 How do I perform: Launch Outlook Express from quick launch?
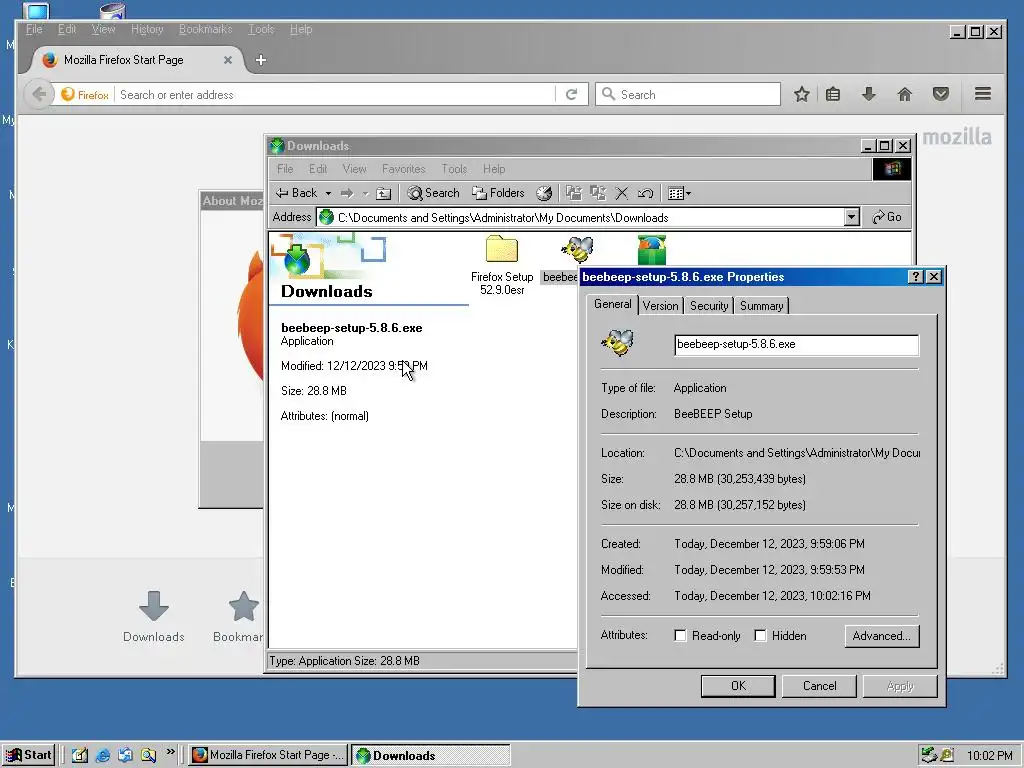(125, 755)
